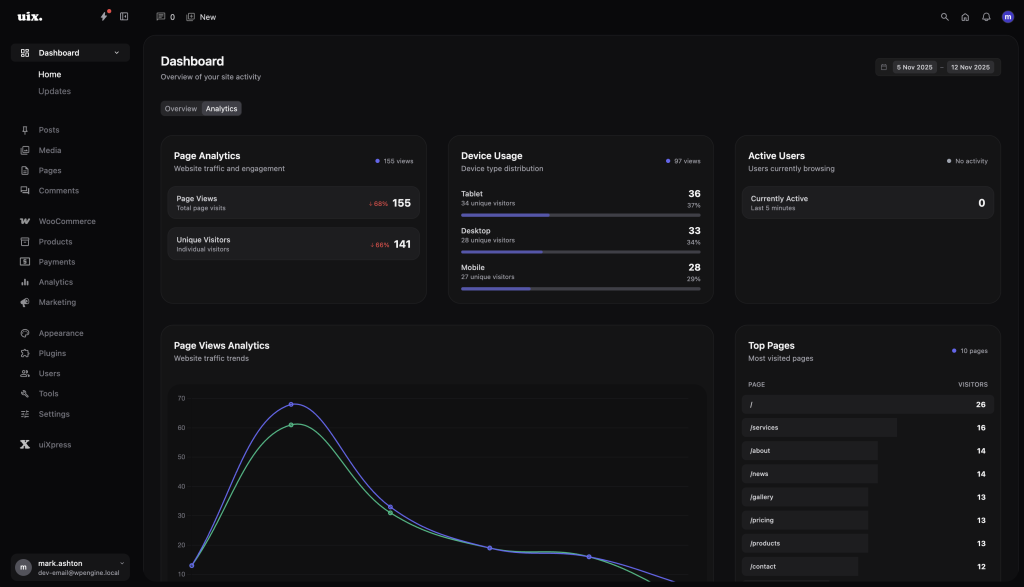Click the lightning bolt icon in top bar

click(104, 17)
